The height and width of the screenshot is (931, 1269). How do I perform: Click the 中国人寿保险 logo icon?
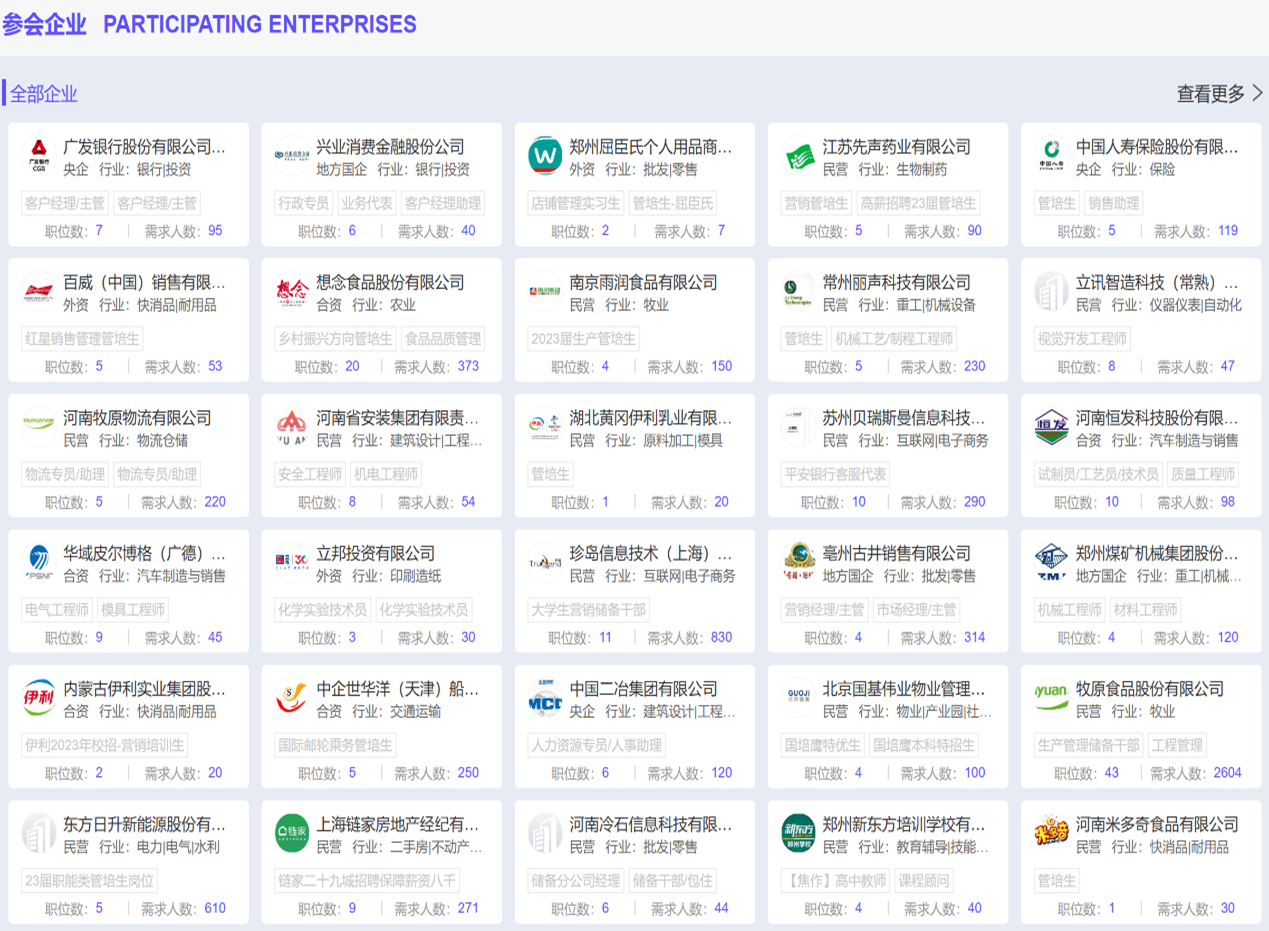coord(1051,156)
